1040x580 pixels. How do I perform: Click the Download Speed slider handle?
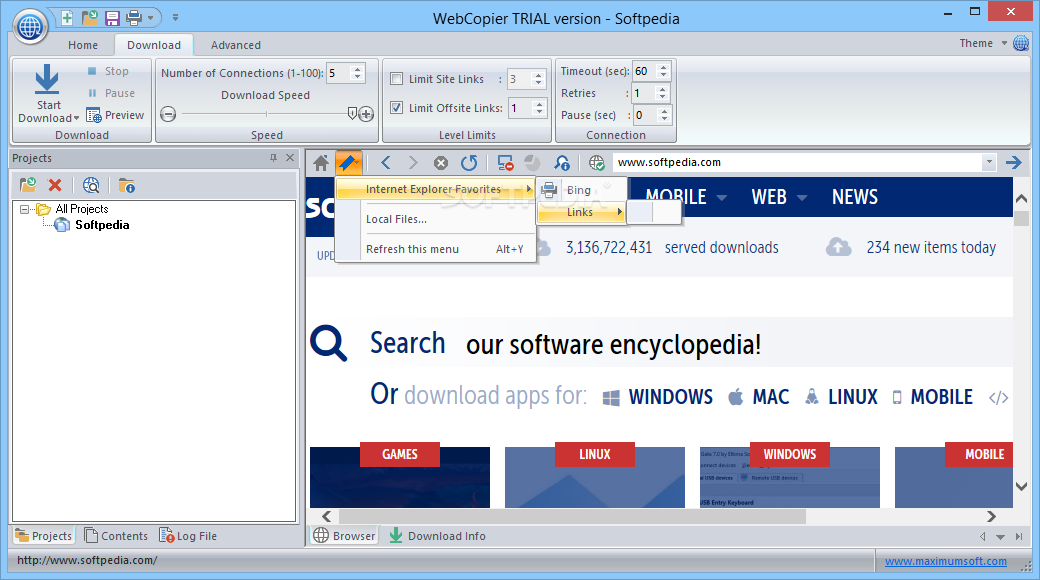tap(352, 113)
